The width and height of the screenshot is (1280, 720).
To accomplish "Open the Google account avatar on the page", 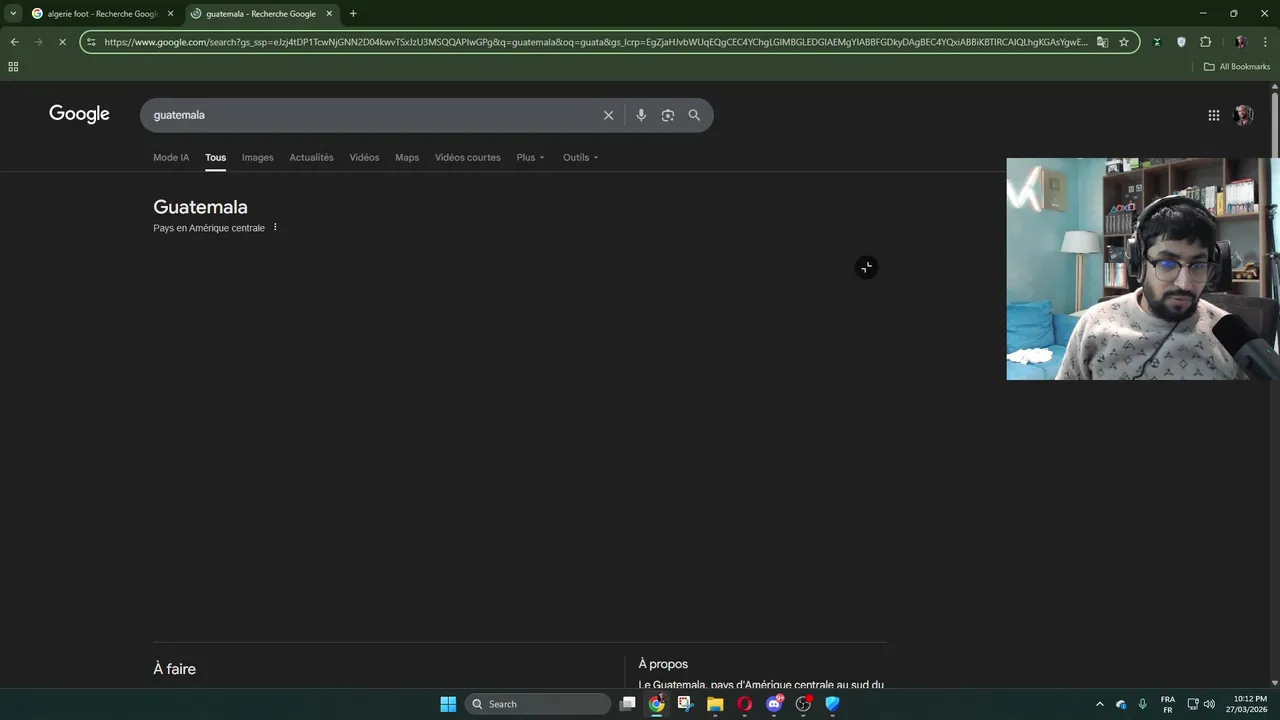I will pos(1243,115).
